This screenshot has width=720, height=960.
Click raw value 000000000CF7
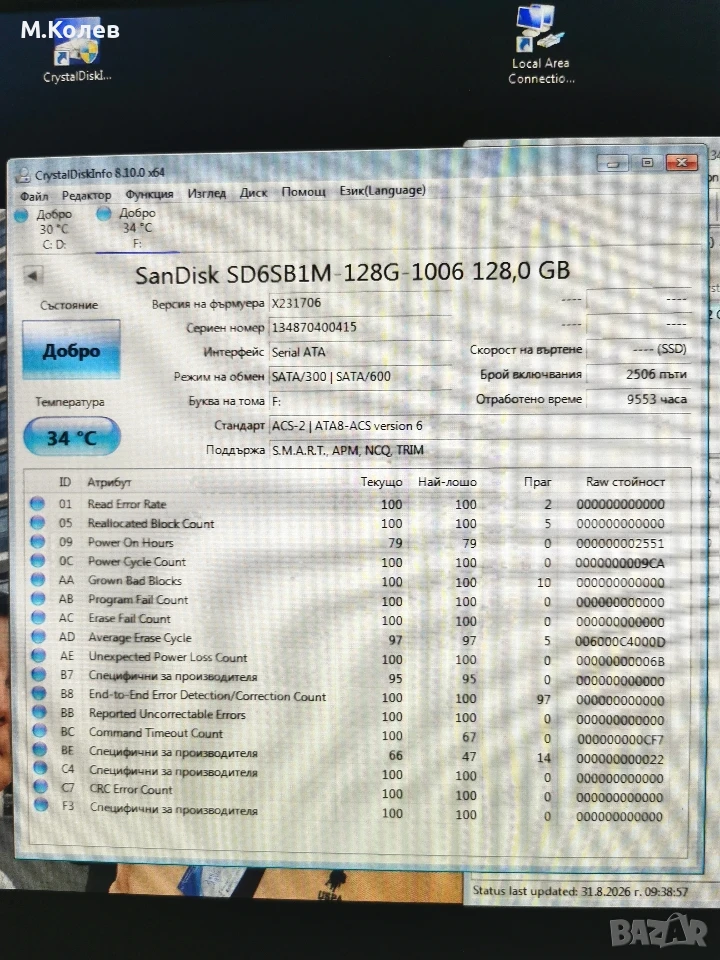(x=620, y=740)
